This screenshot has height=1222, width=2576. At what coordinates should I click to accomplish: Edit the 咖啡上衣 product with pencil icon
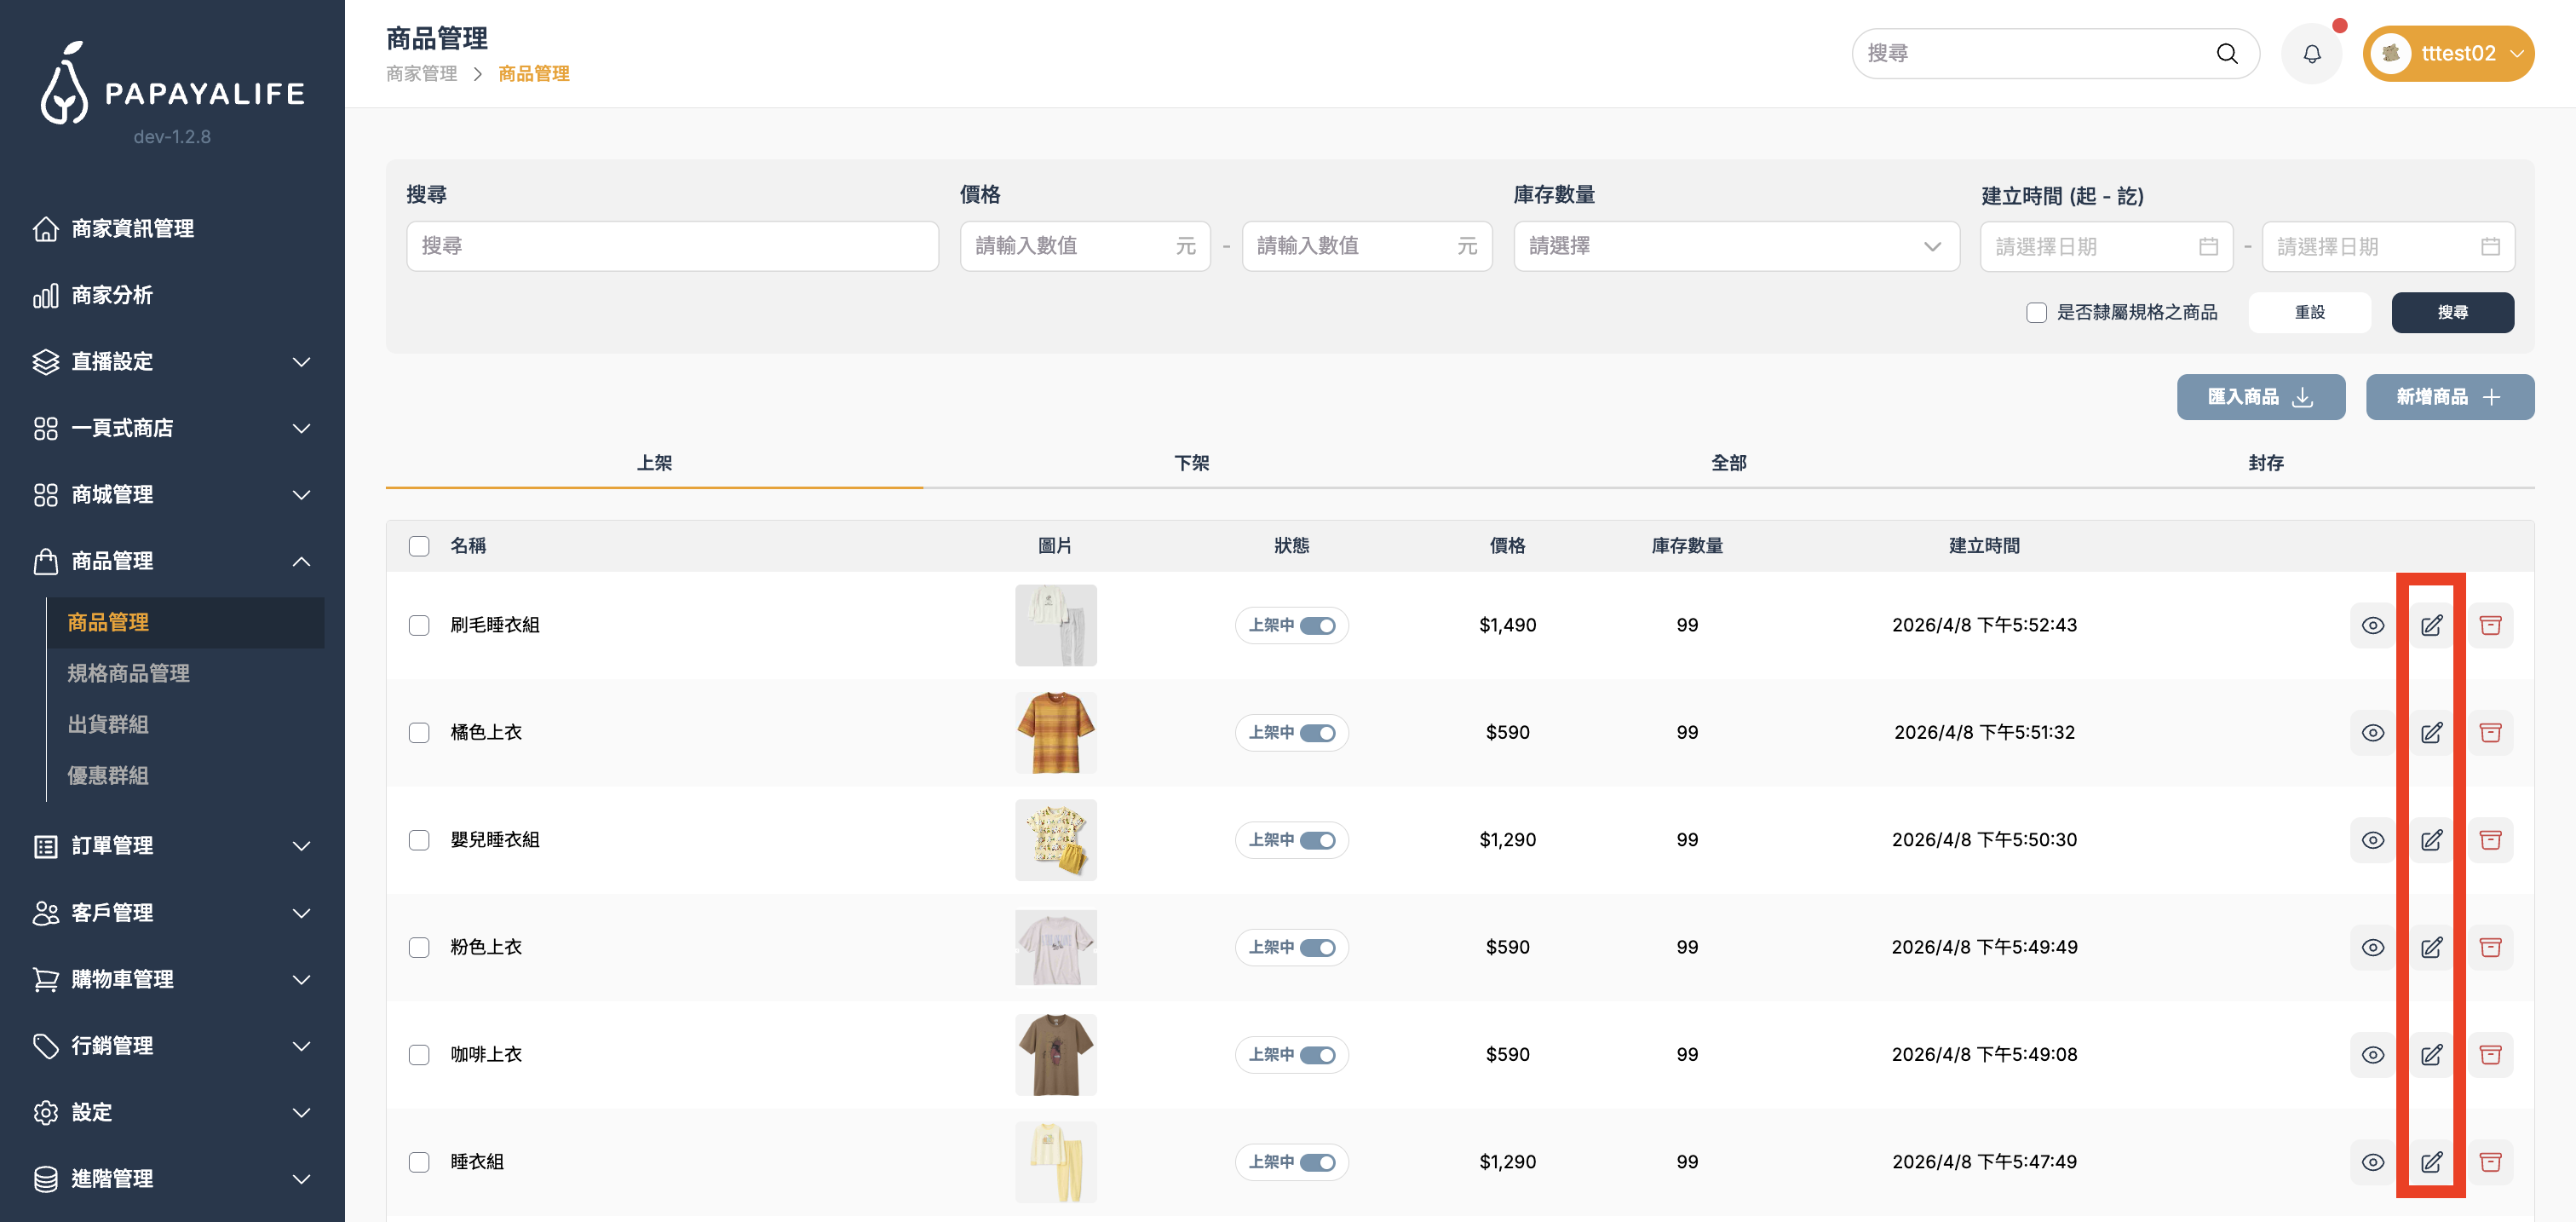pyautogui.click(x=2431, y=1055)
